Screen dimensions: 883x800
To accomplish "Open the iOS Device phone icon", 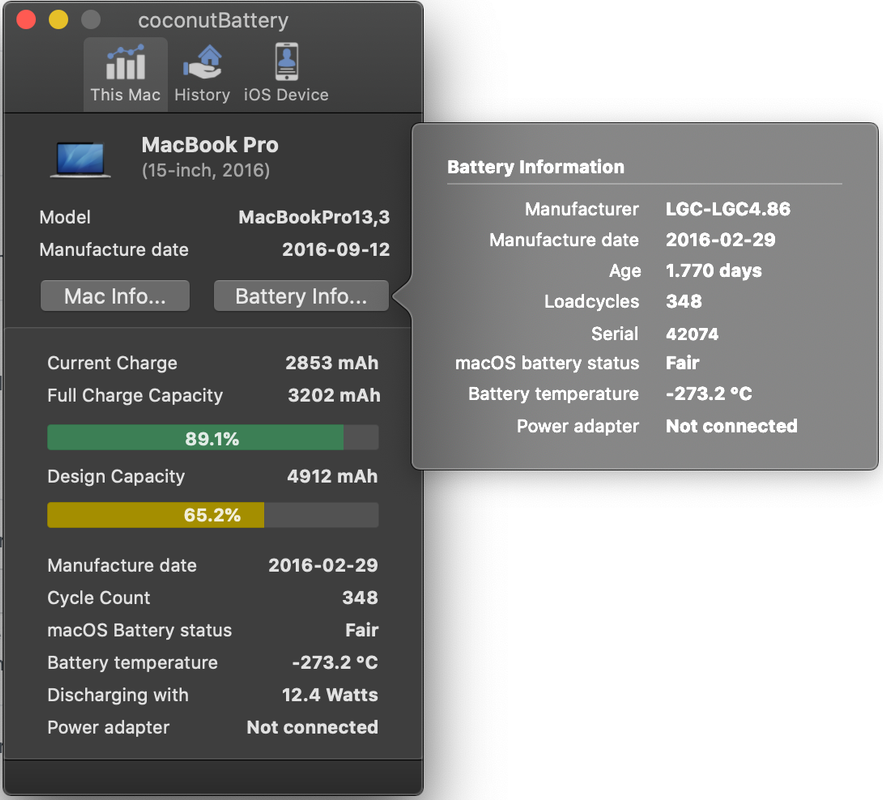I will [x=287, y=62].
